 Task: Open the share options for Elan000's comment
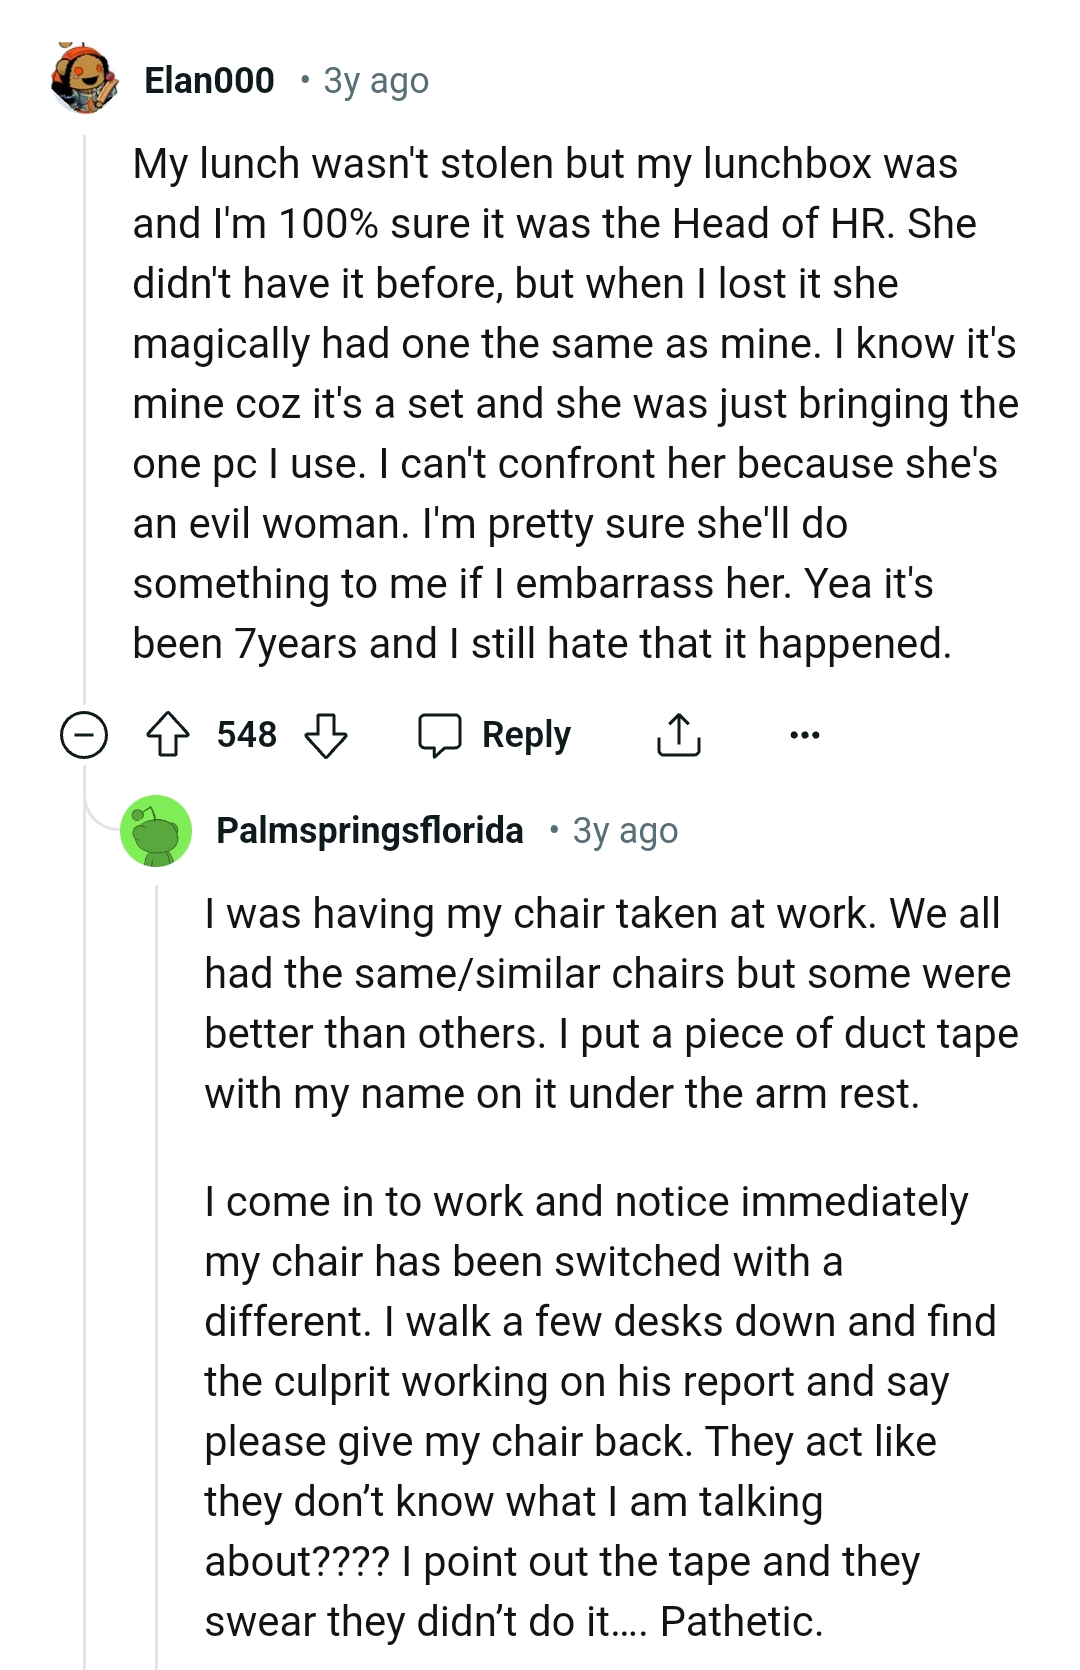click(x=679, y=733)
